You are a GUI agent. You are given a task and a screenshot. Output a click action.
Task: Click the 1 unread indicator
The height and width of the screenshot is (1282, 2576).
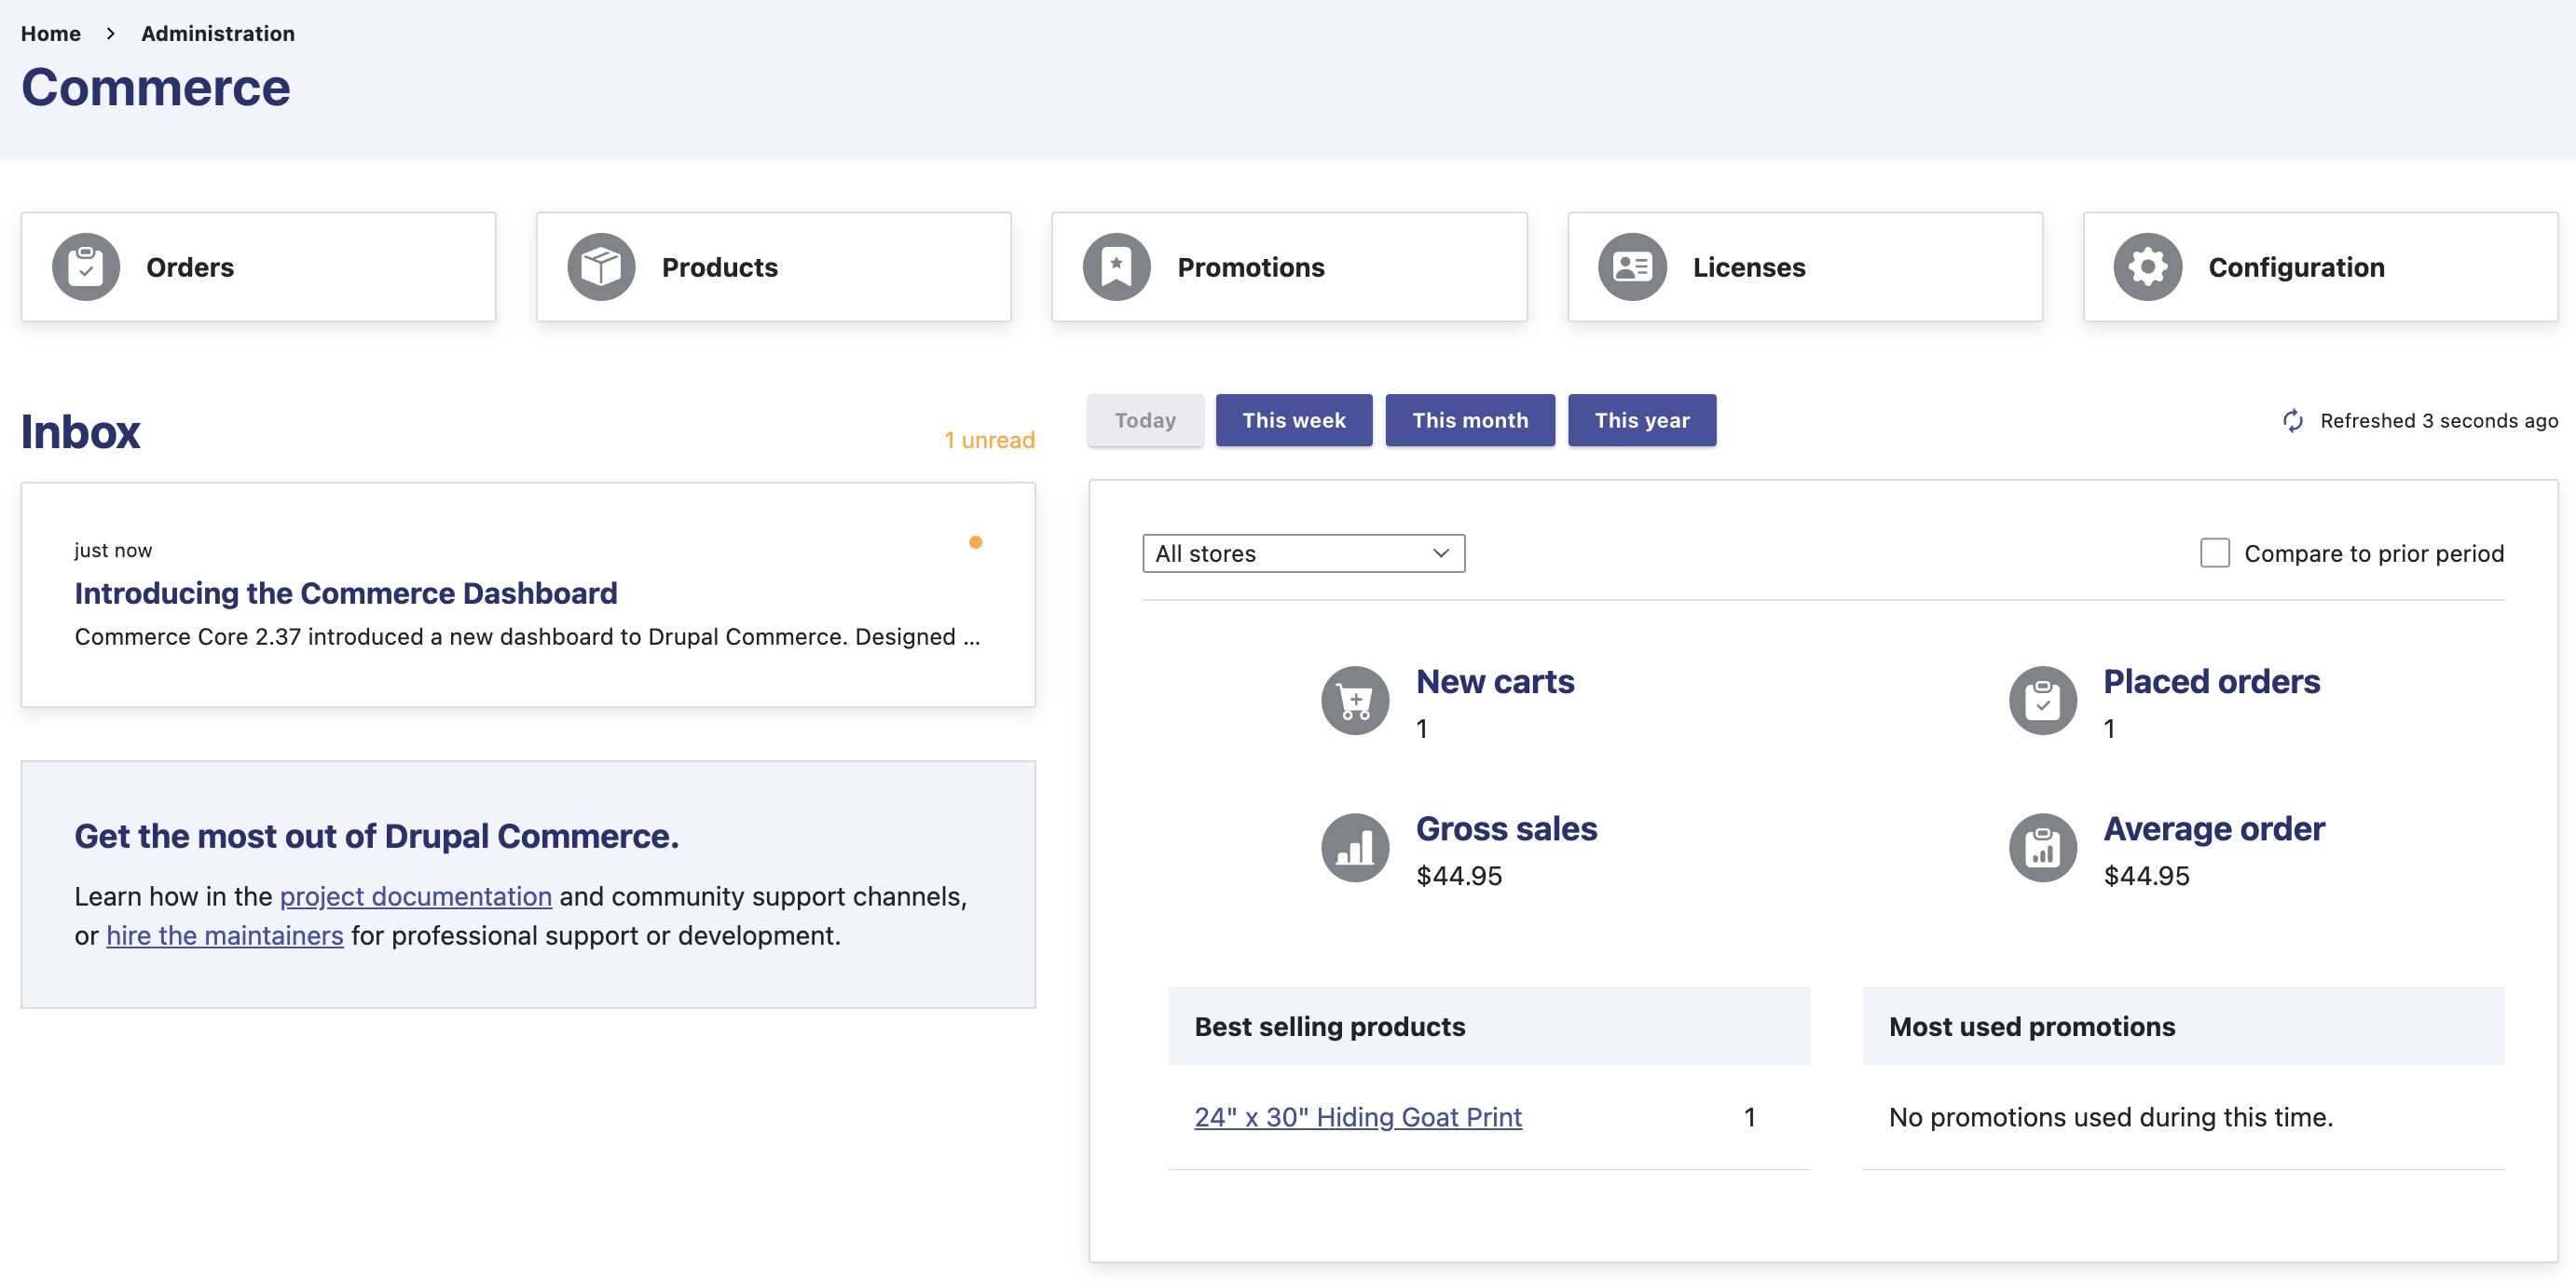990,440
